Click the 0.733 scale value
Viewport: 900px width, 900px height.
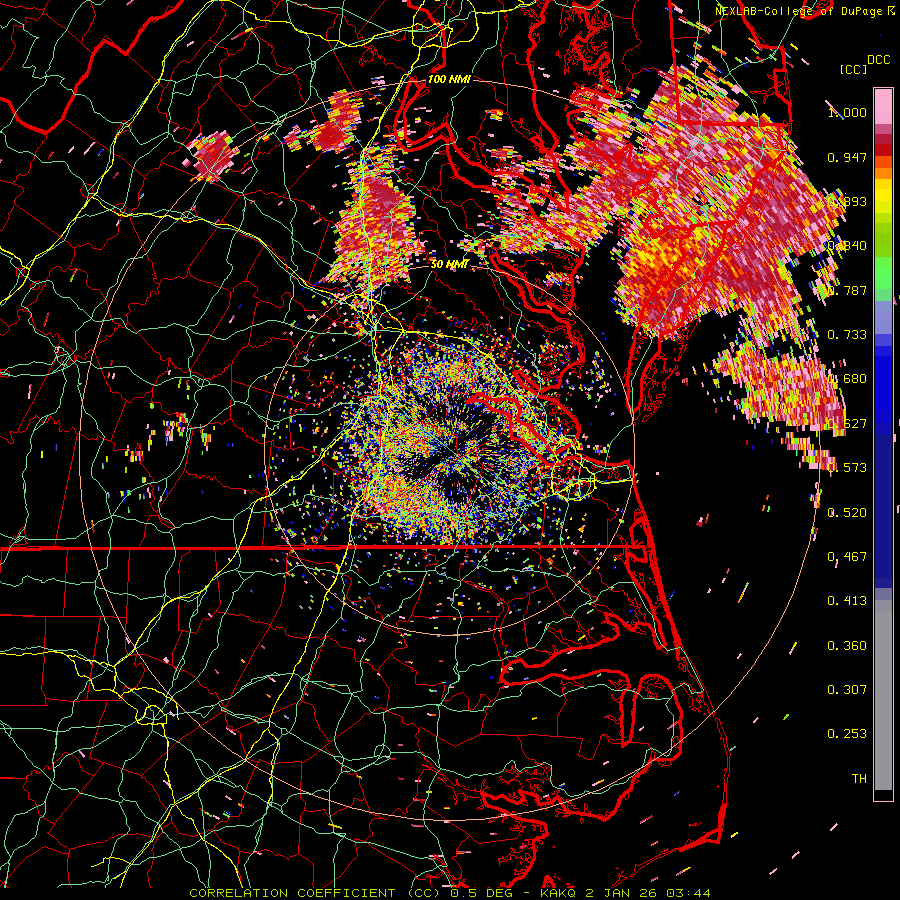click(x=847, y=335)
